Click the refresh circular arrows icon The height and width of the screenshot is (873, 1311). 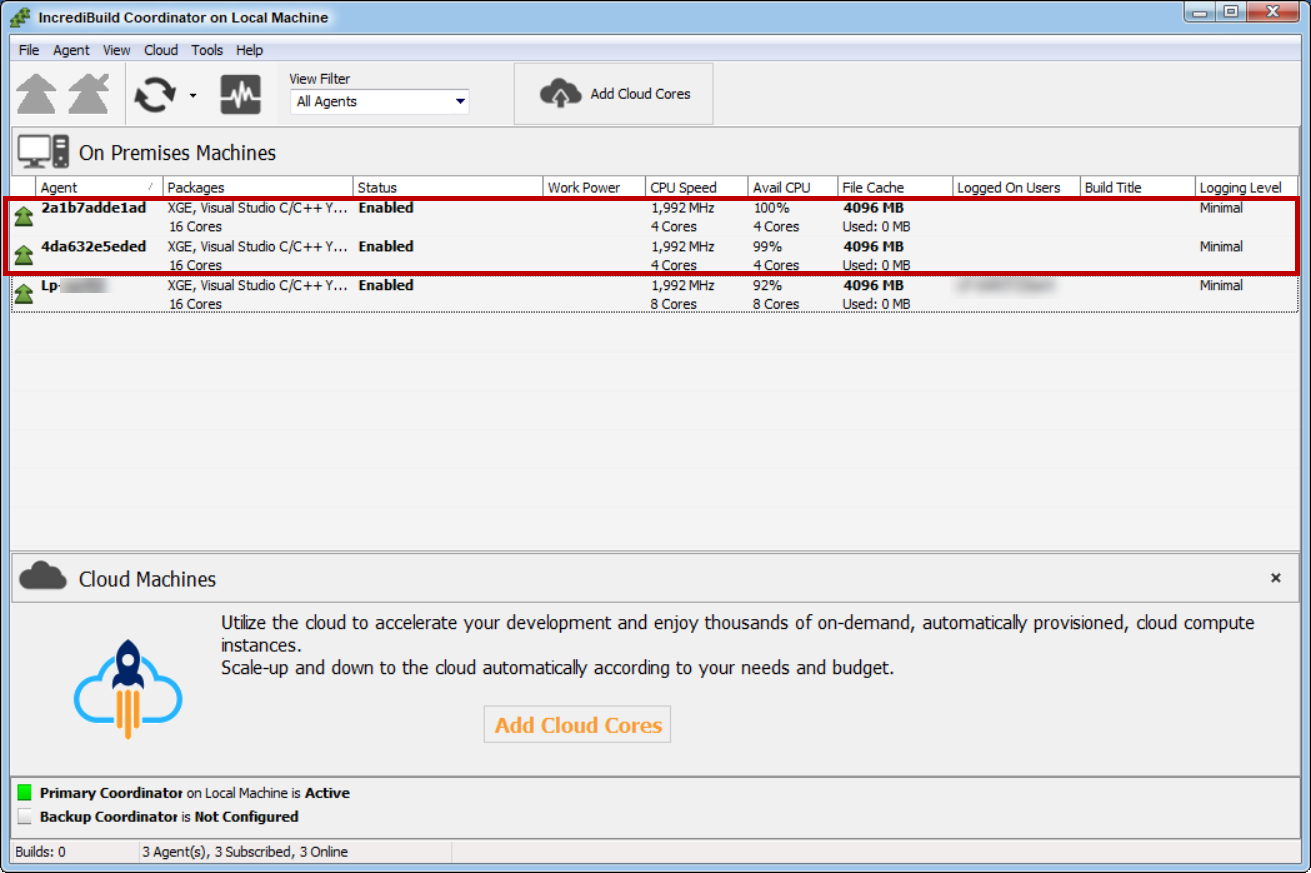click(155, 96)
